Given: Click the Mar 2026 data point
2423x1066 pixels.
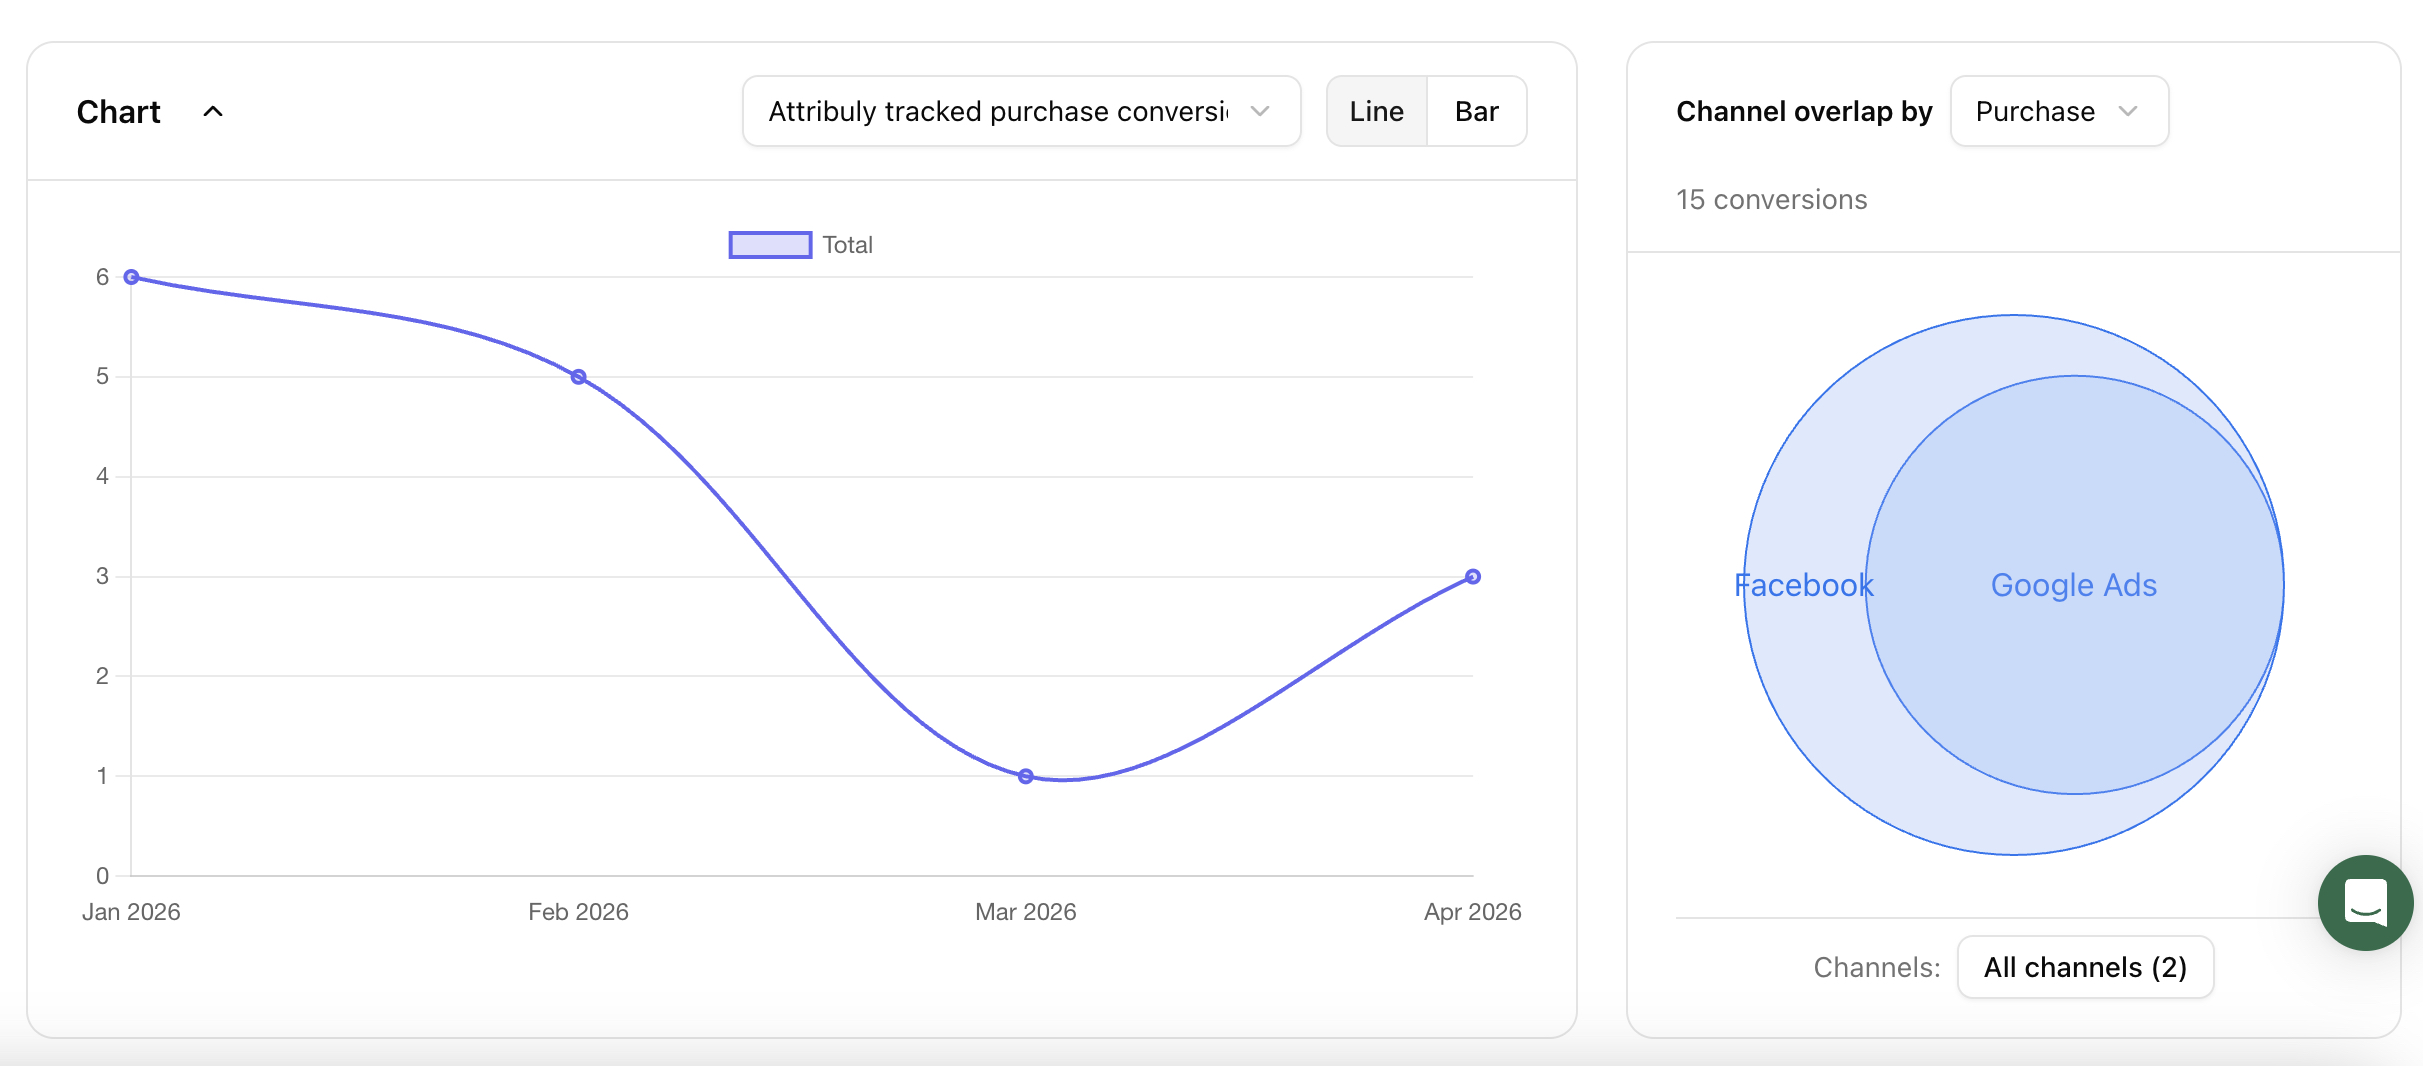Looking at the screenshot, I should click(1025, 776).
